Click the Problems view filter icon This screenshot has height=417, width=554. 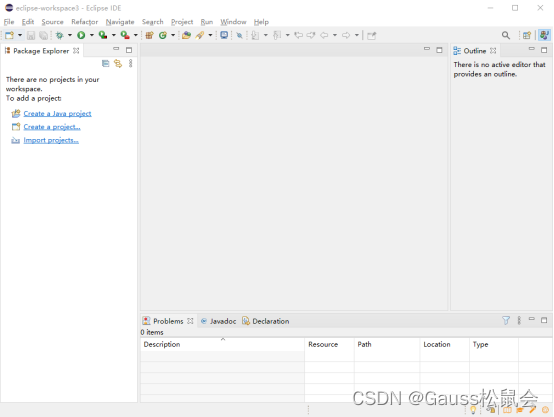point(506,321)
